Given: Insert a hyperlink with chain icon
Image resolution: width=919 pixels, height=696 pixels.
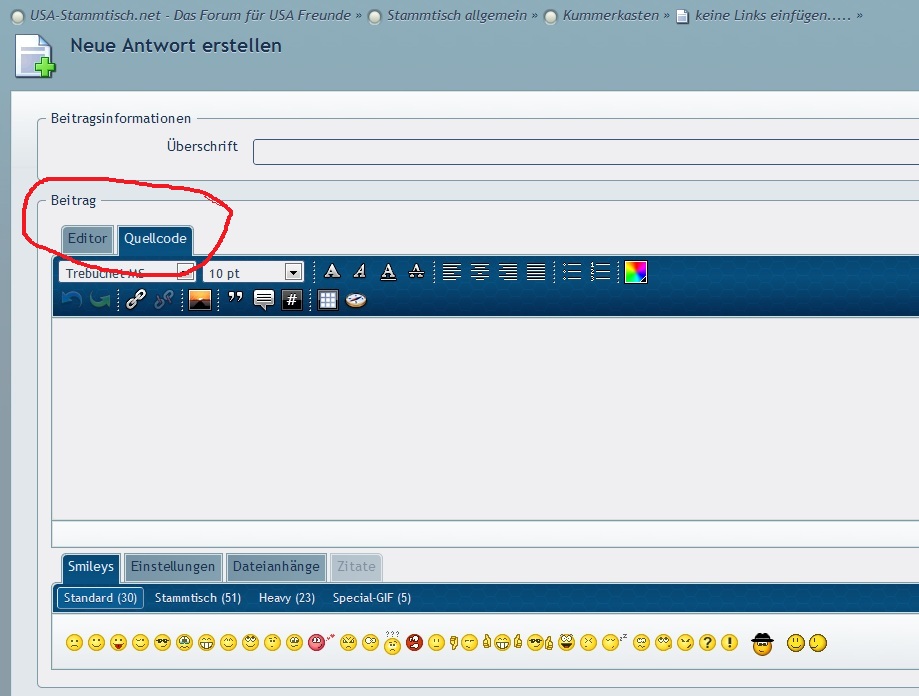Looking at the screenshot, I should (x=136, y=300).
